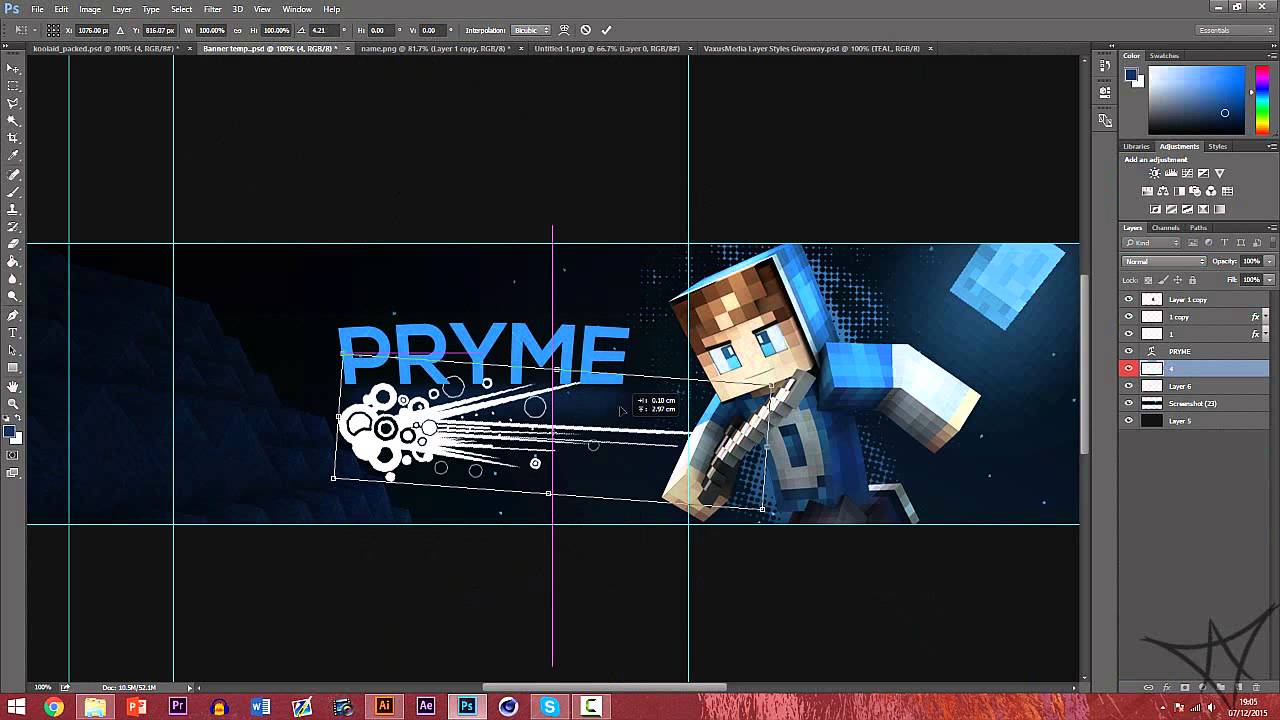The height and width of the screenshot is (720, 1280).
Task: Click inside the Color panel picker field
Action: [1198, 99]
